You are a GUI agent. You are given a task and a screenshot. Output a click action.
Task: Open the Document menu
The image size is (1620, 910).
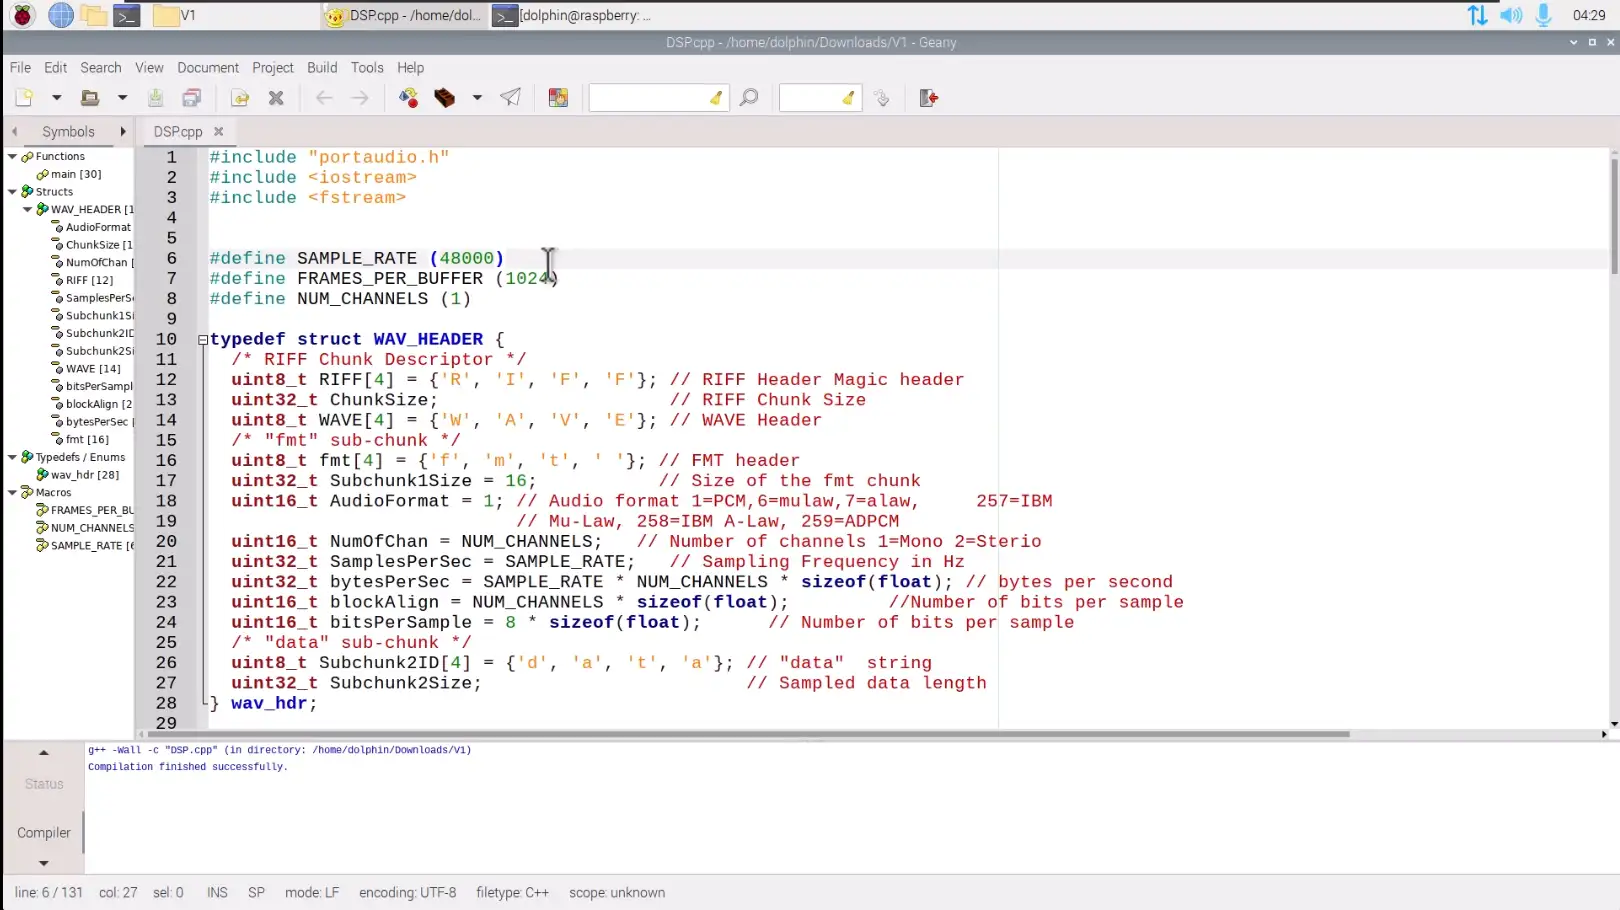(208, 68)
